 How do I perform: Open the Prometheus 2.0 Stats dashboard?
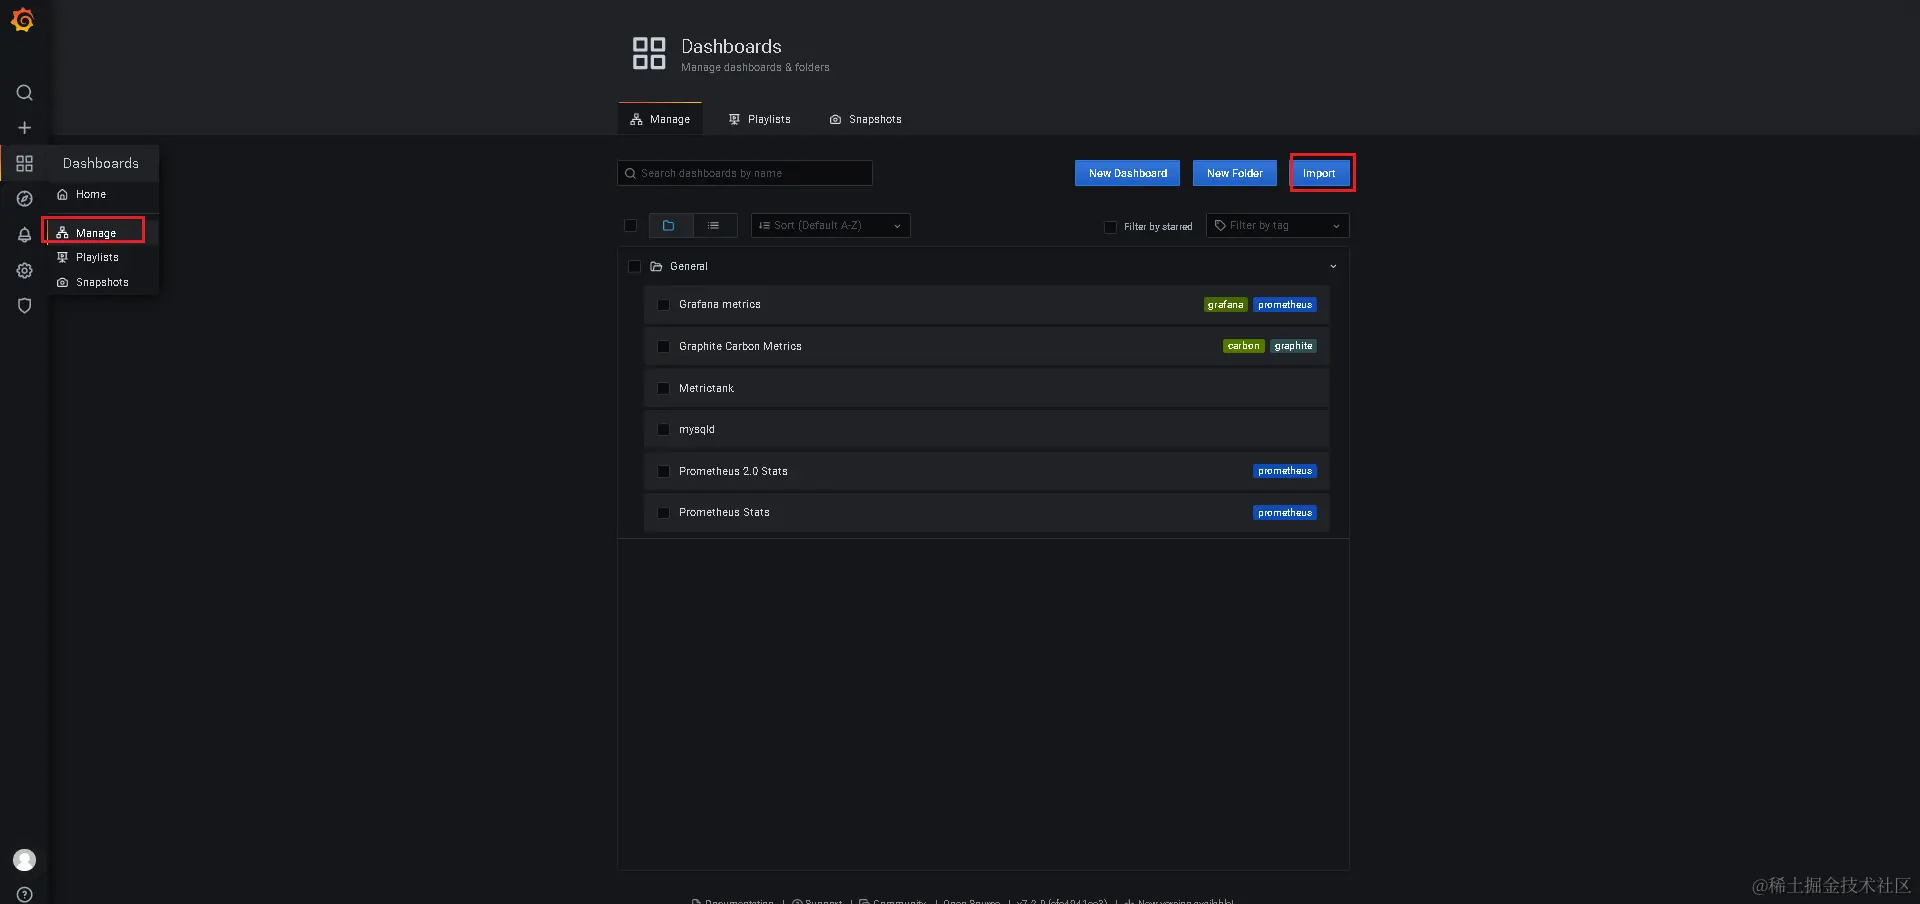[x=733, y=471]
